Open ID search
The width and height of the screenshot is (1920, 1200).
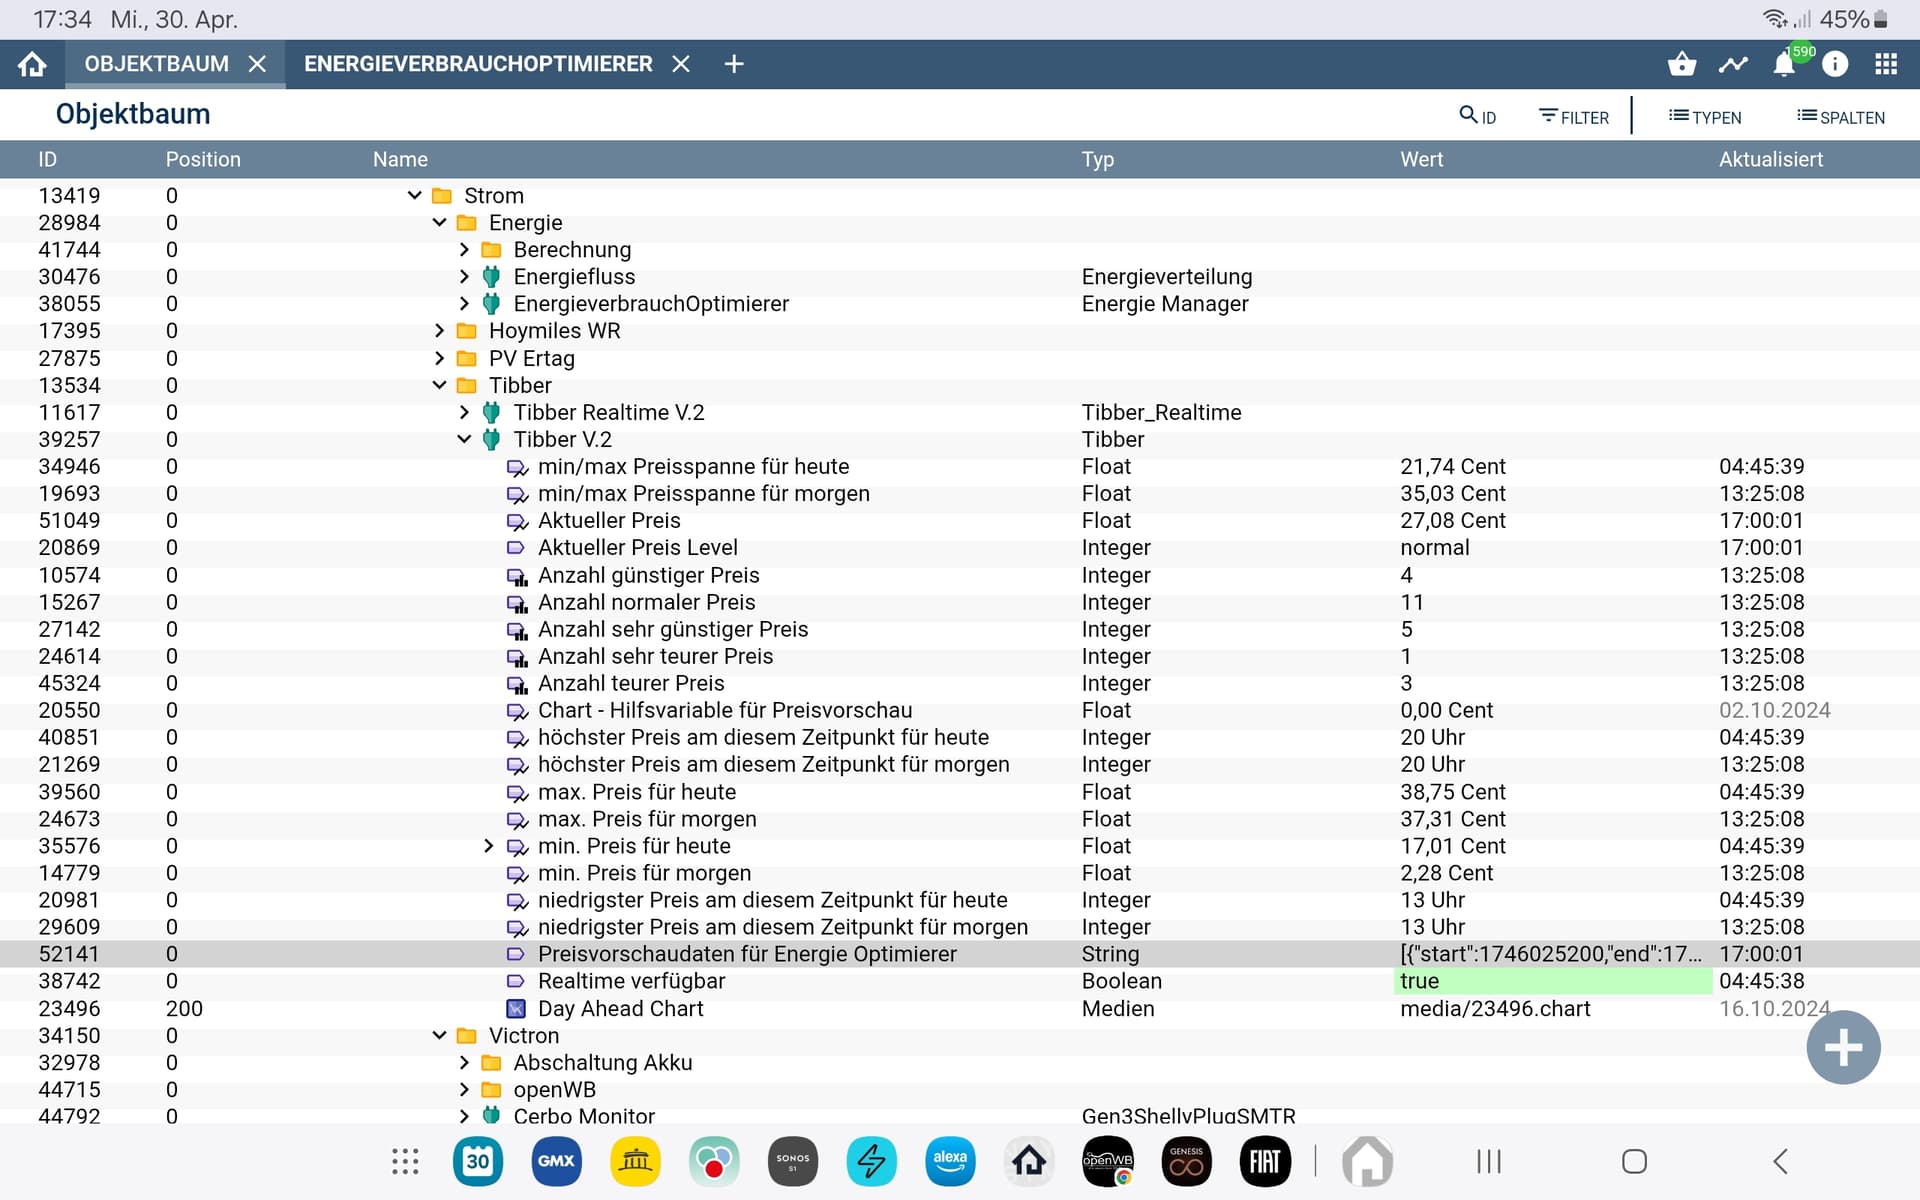click(x=1477, y=116)
